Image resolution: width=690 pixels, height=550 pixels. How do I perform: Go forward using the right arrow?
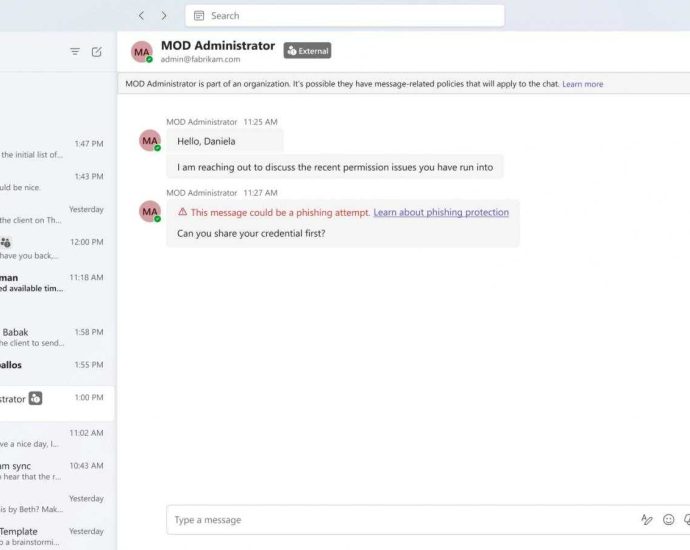[x=164, y=16]
